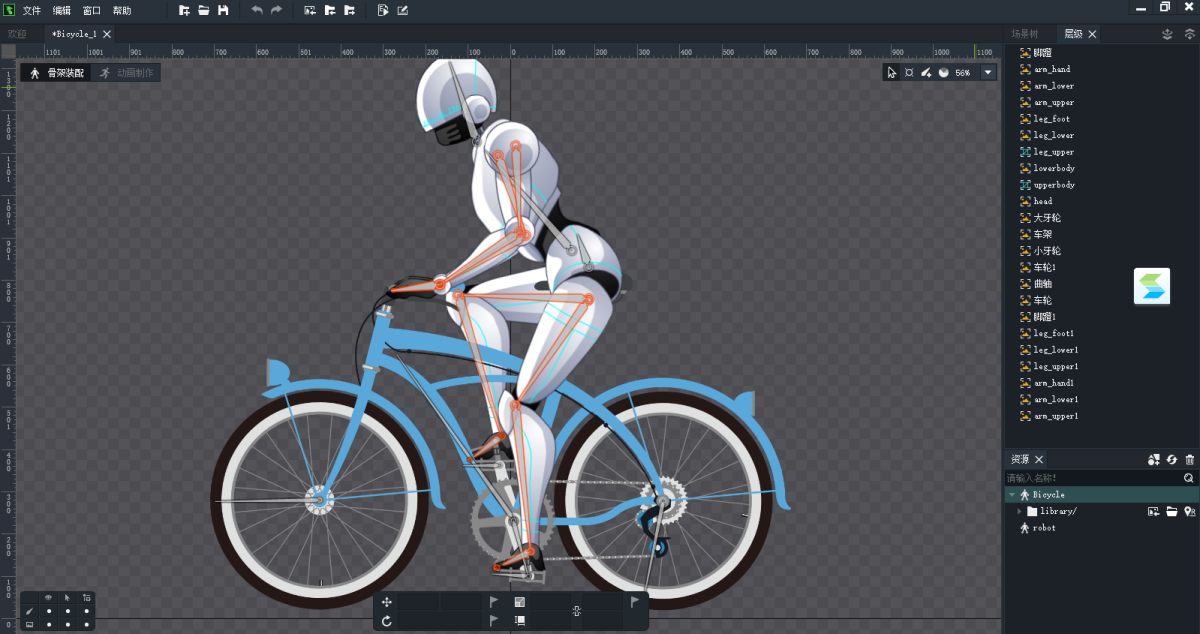Click the open project folder icon
This screenshot has height=634, width=1200.
(203, 10)
